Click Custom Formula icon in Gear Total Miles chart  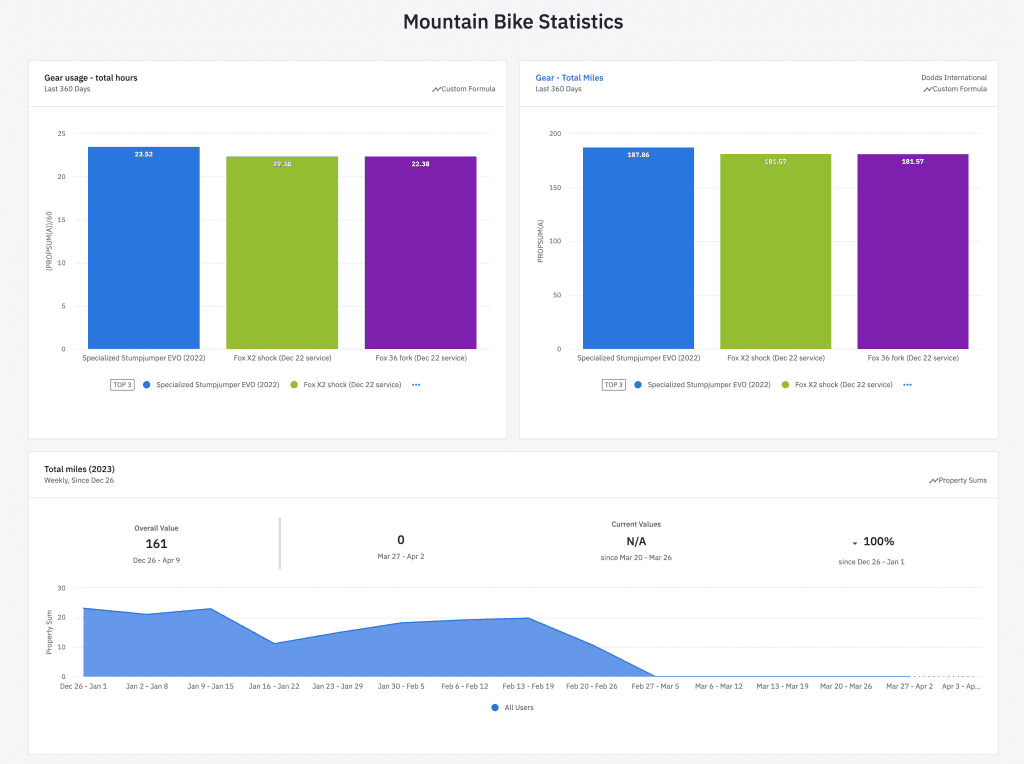pos(927,89)
